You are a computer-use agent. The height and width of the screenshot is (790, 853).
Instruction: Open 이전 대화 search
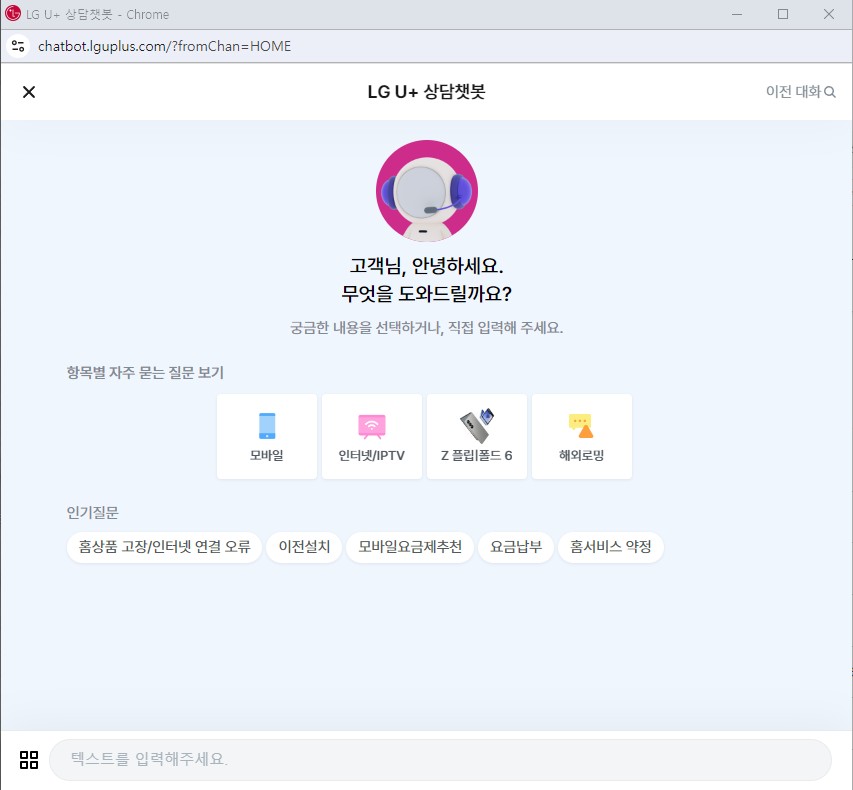800,91
